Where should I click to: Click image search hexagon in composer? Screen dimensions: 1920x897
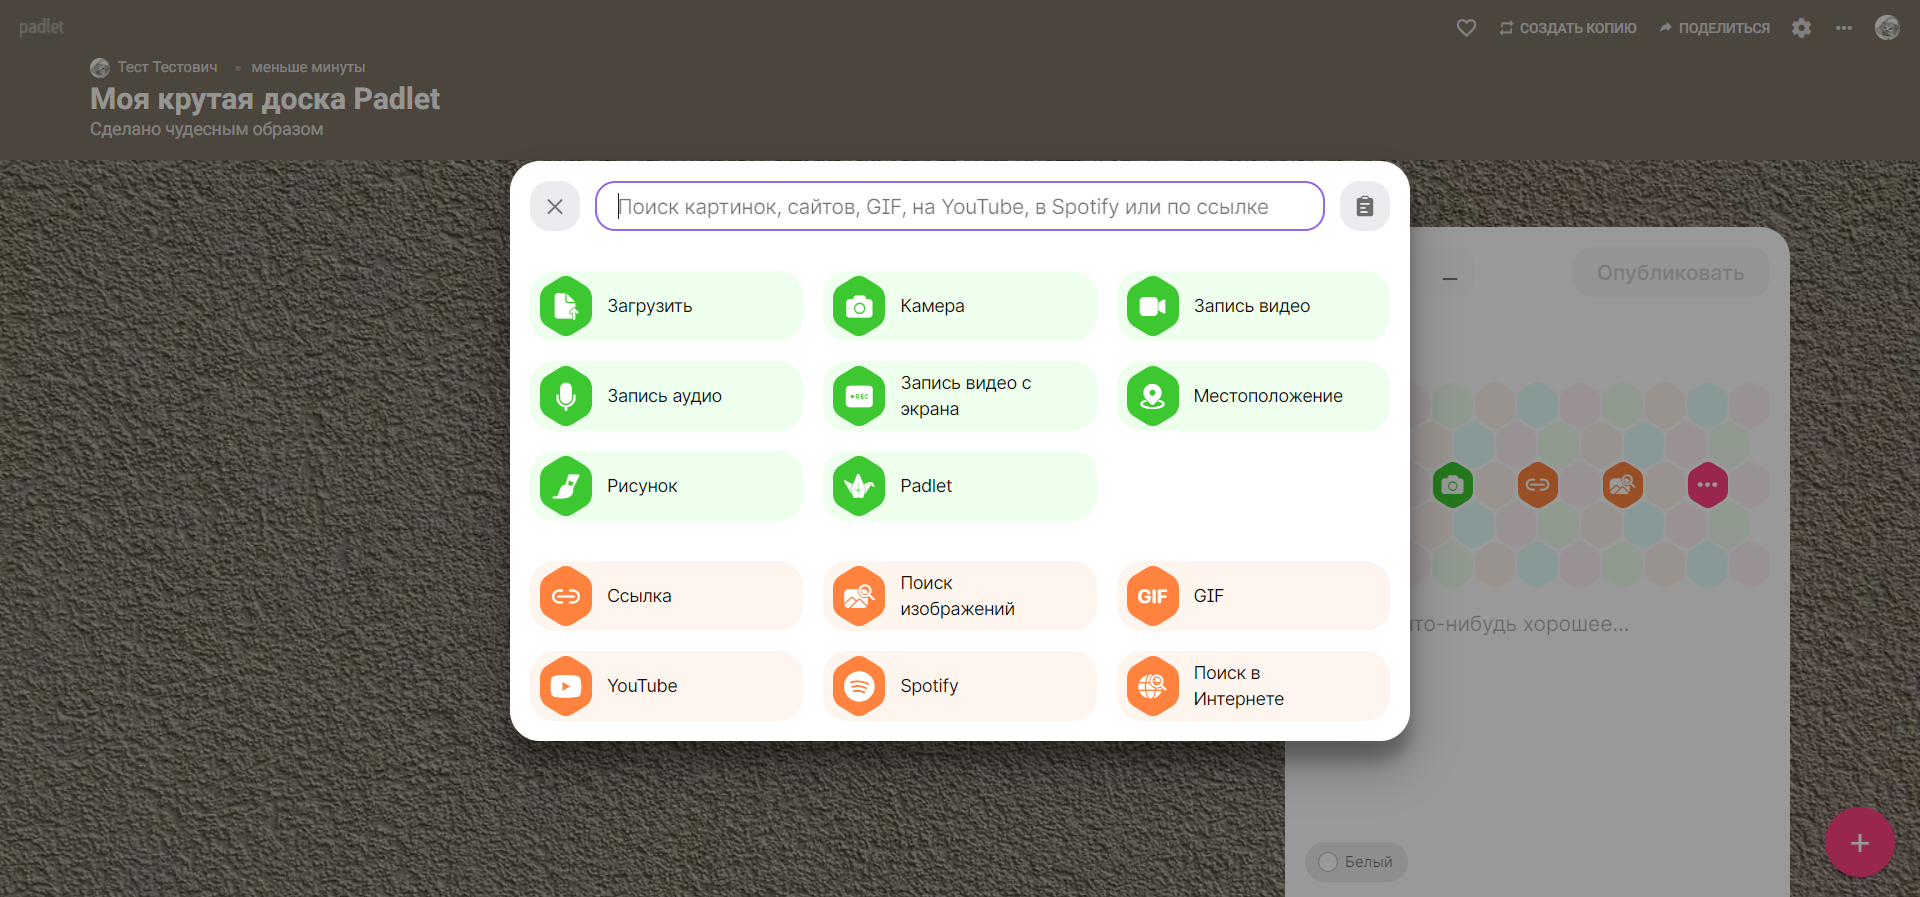(x=1623, y=485)
